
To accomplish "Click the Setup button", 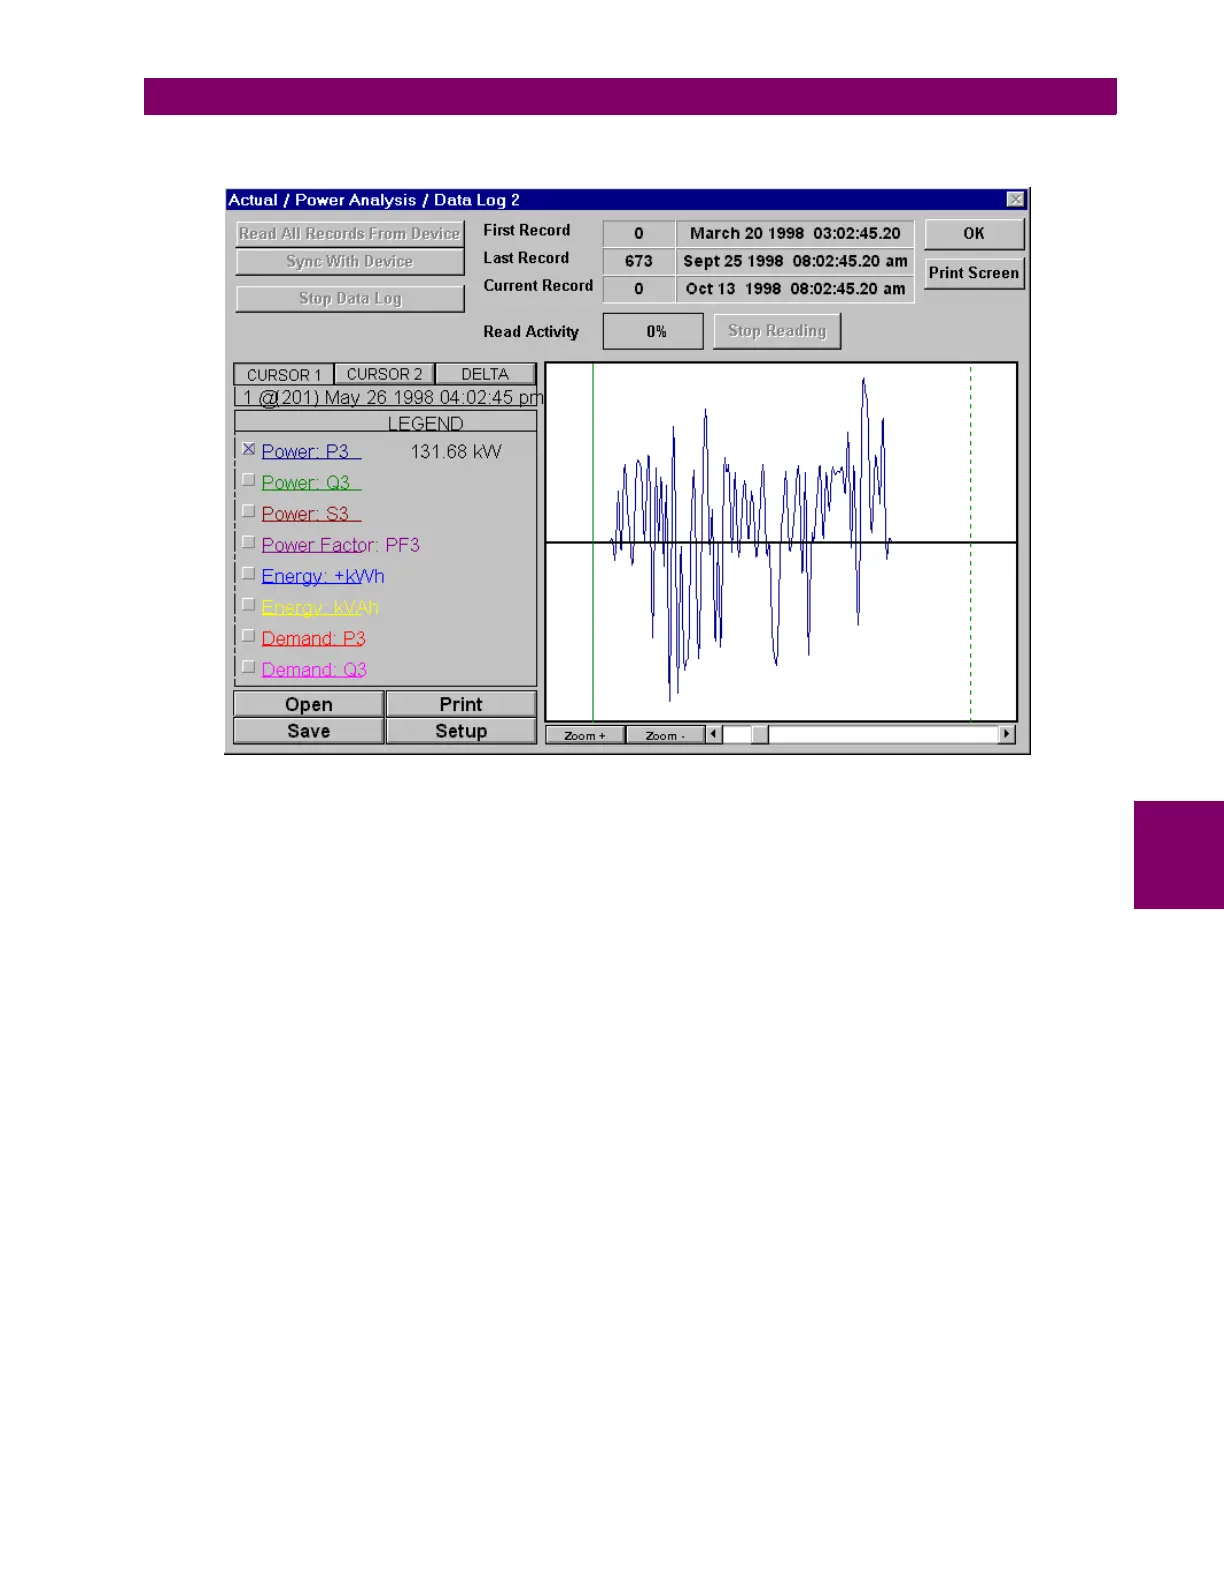I will (x=461, y=731).
